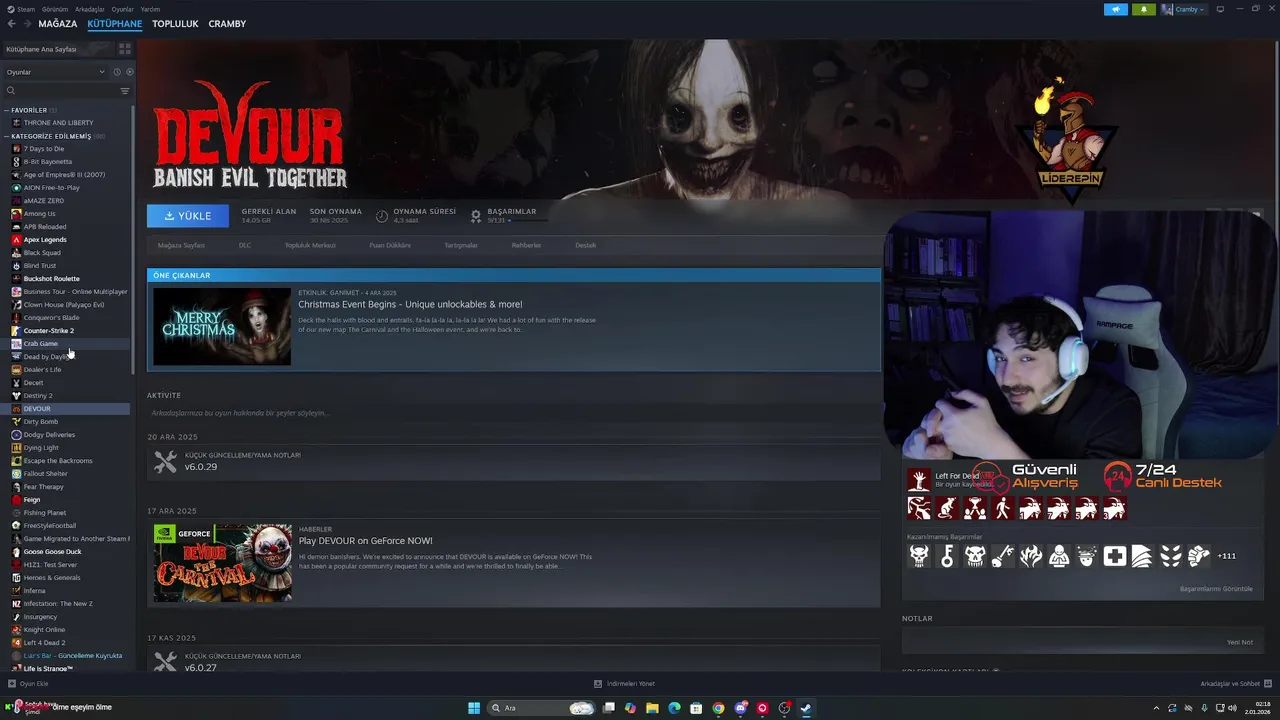
Task: Open the Oyunlar menu in the menu bar
Action: pos(122,9)
